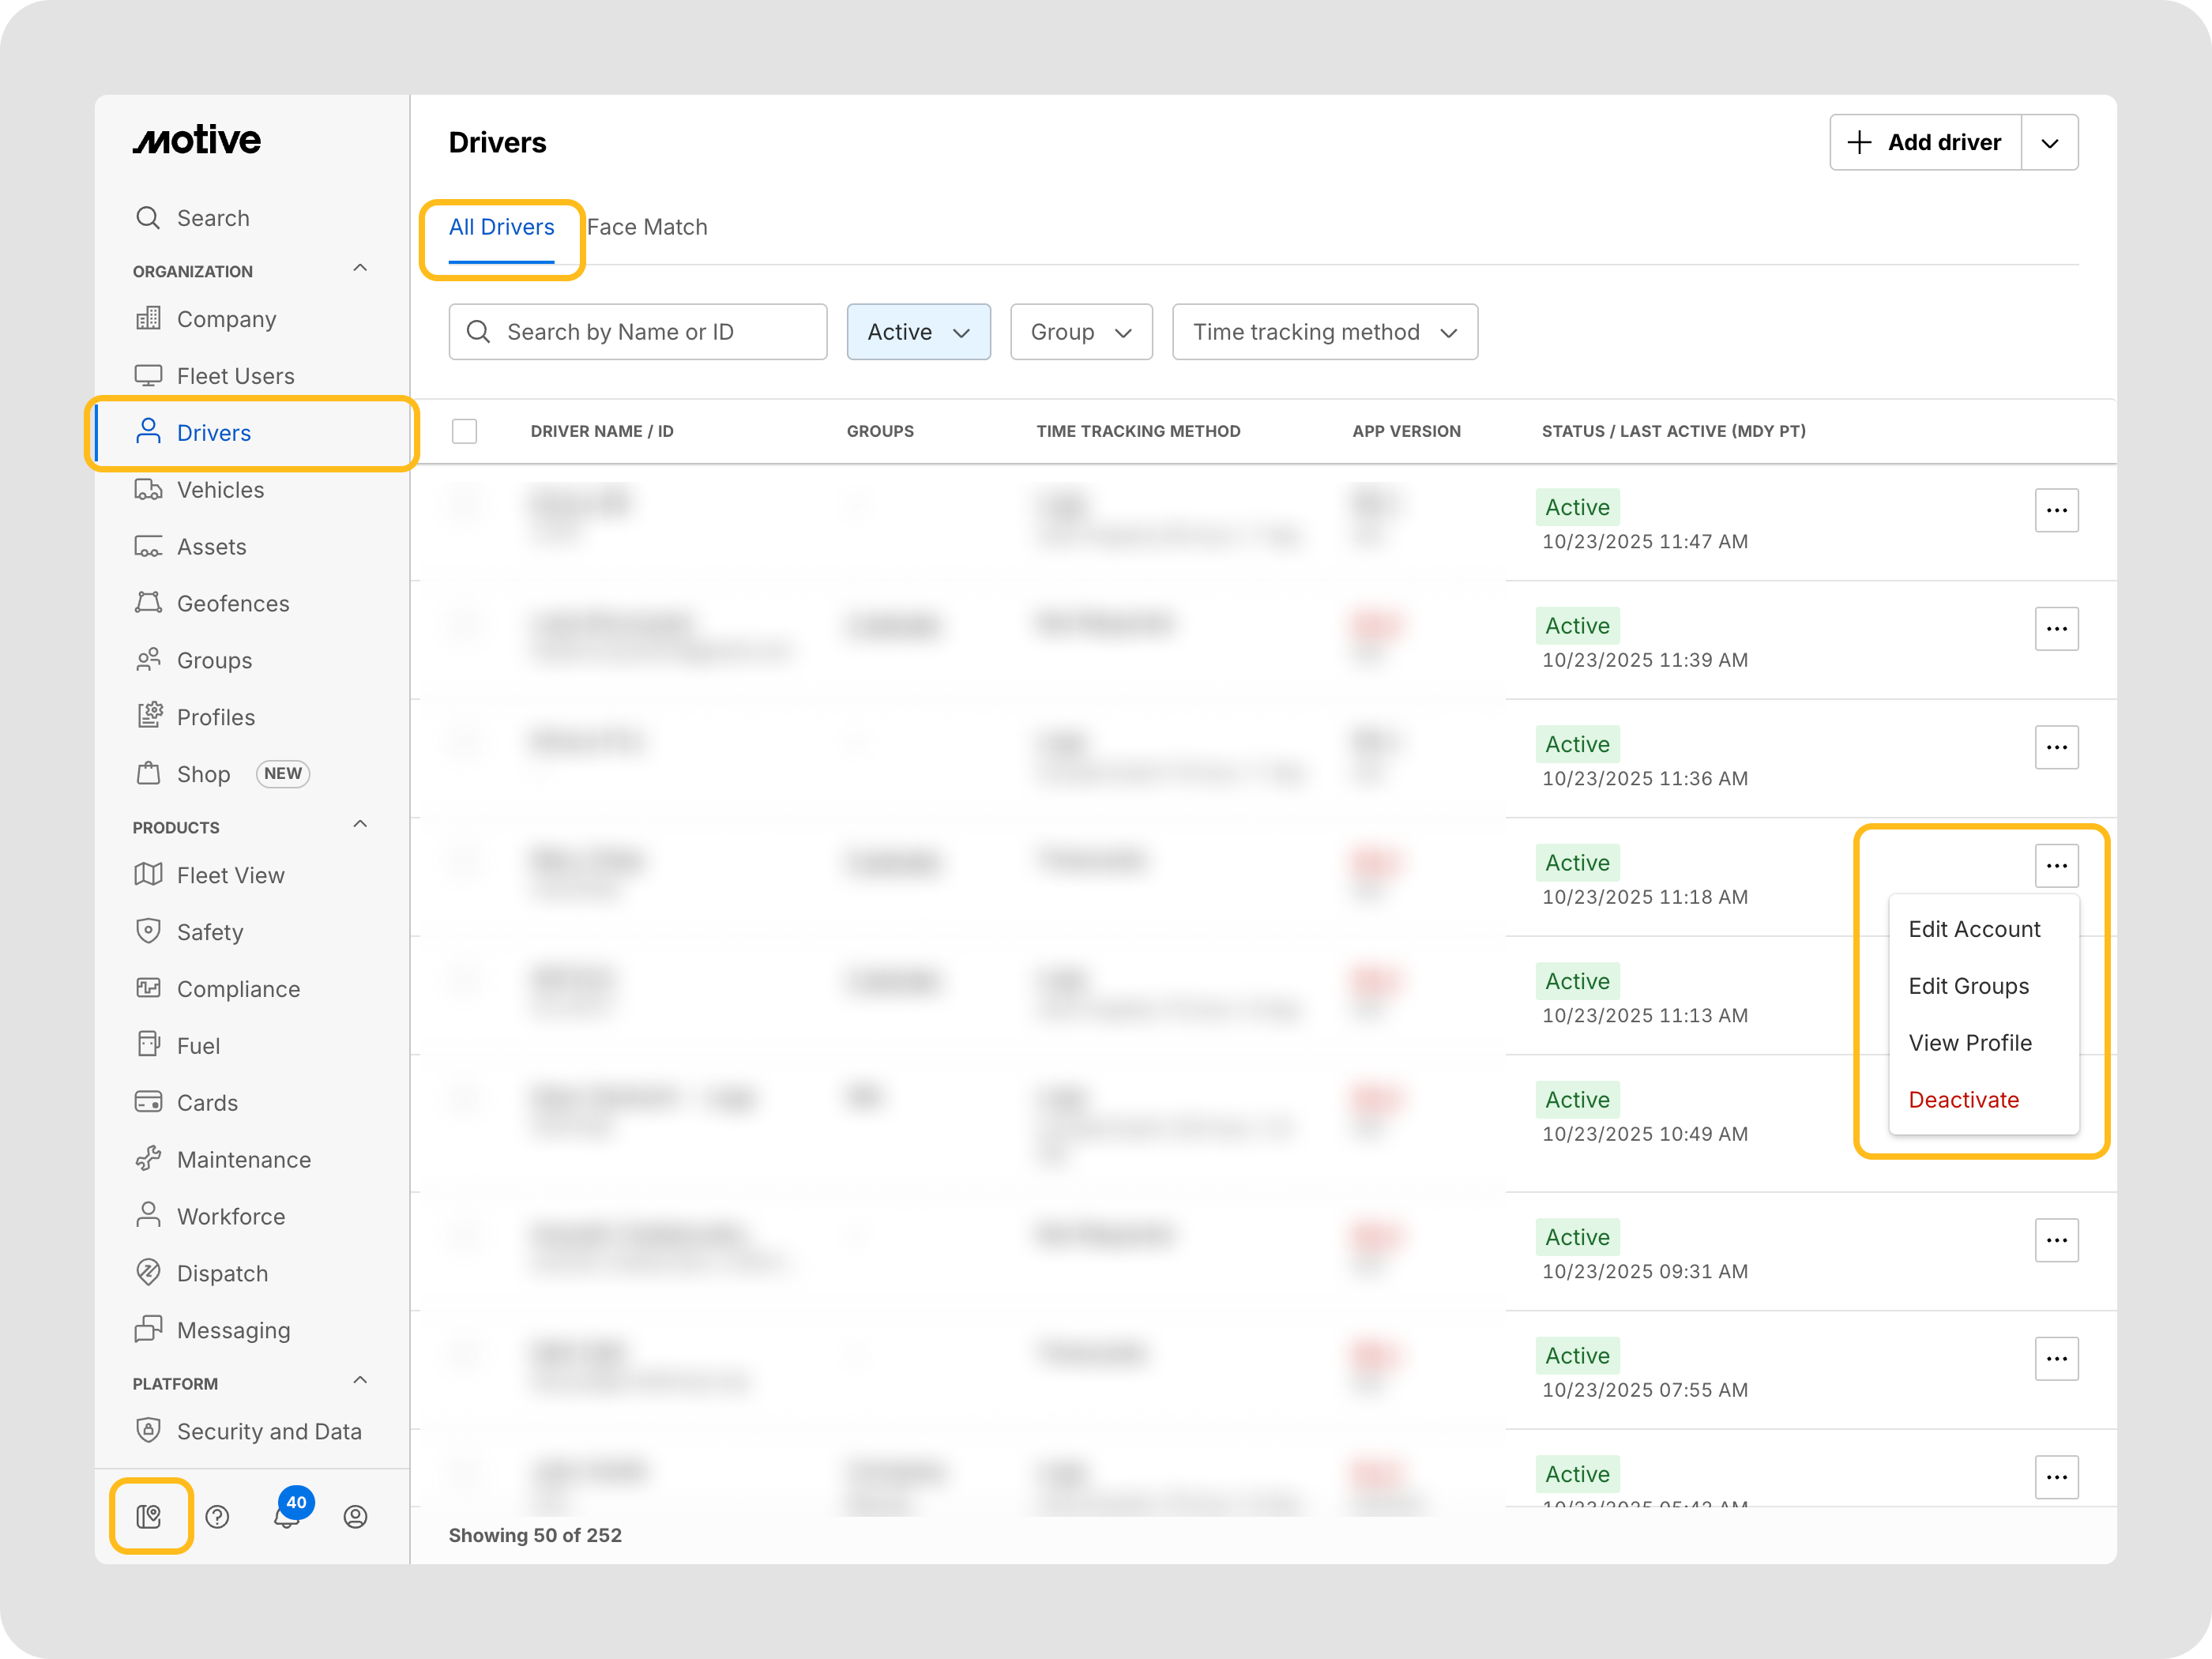Expand the Active status filter dropdown
This screenshot has height=1659, width=2212.
918,332
